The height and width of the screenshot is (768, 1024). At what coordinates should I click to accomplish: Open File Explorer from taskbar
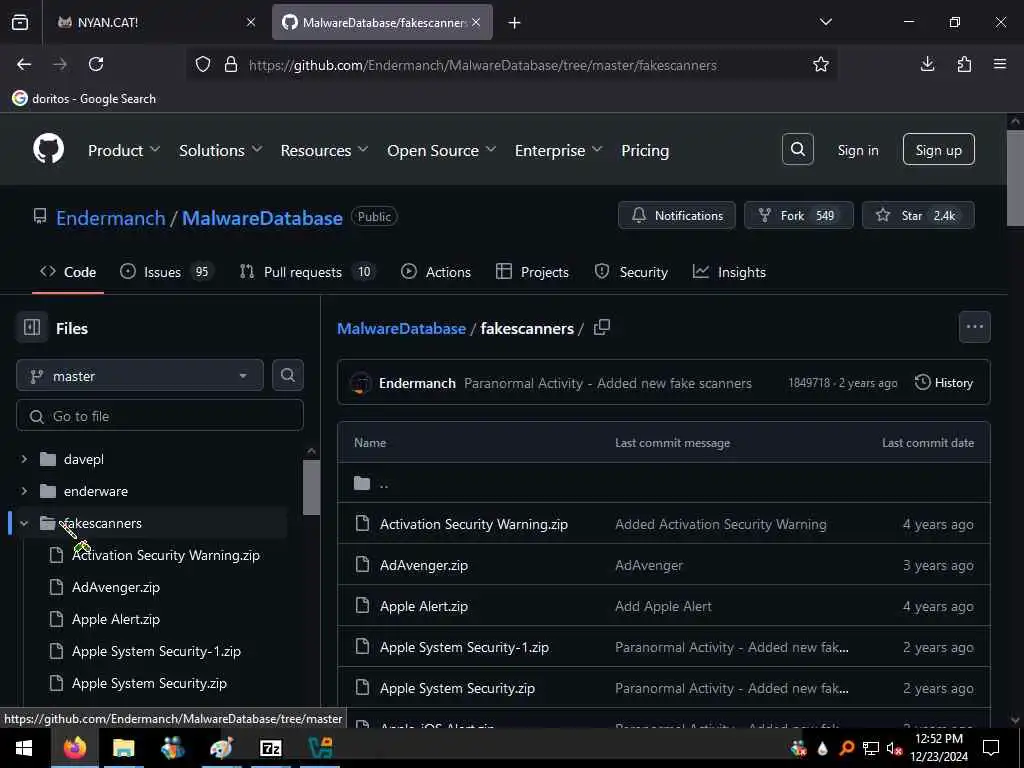(x=123, y=748)
